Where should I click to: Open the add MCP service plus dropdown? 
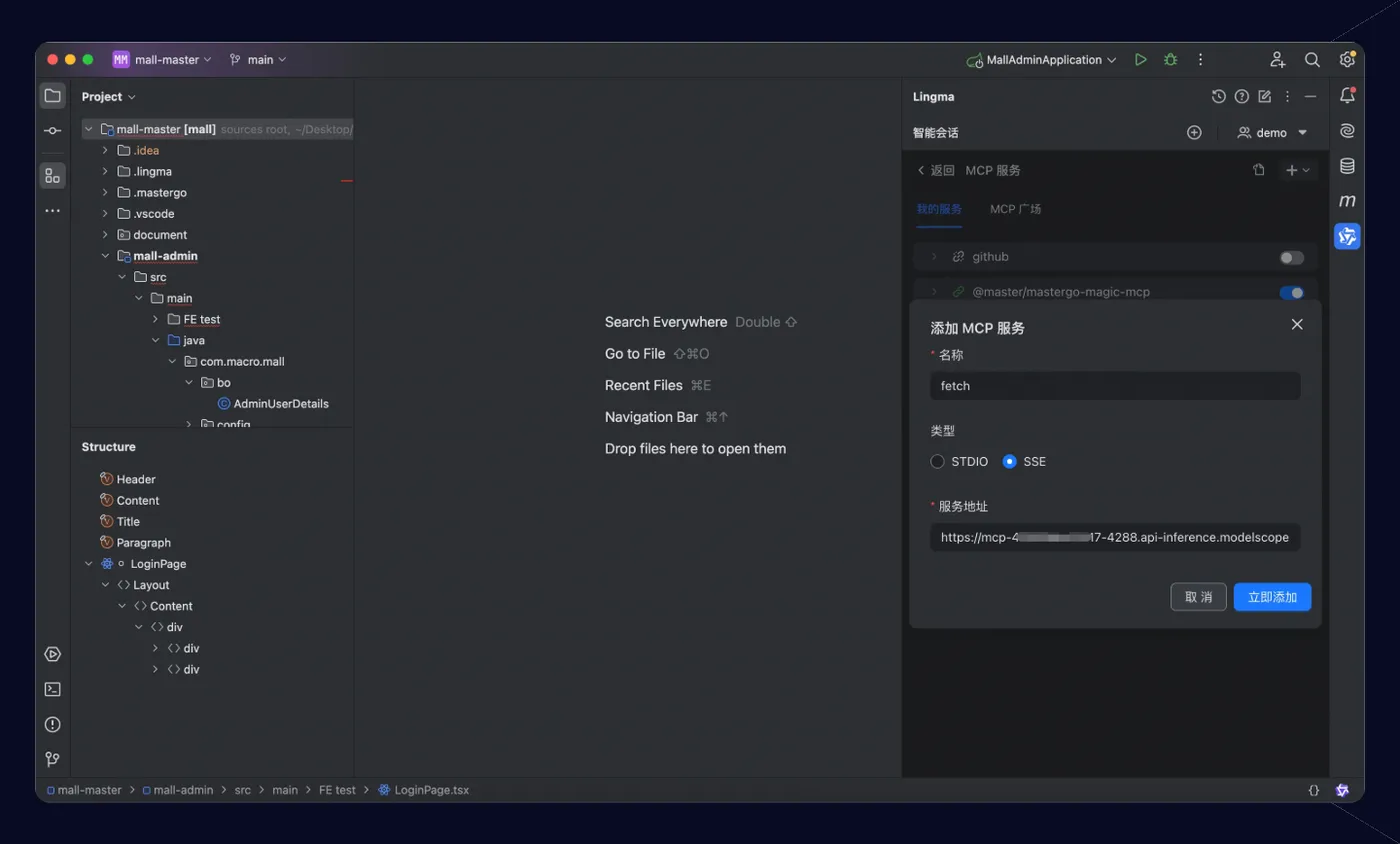point(1298,170)
